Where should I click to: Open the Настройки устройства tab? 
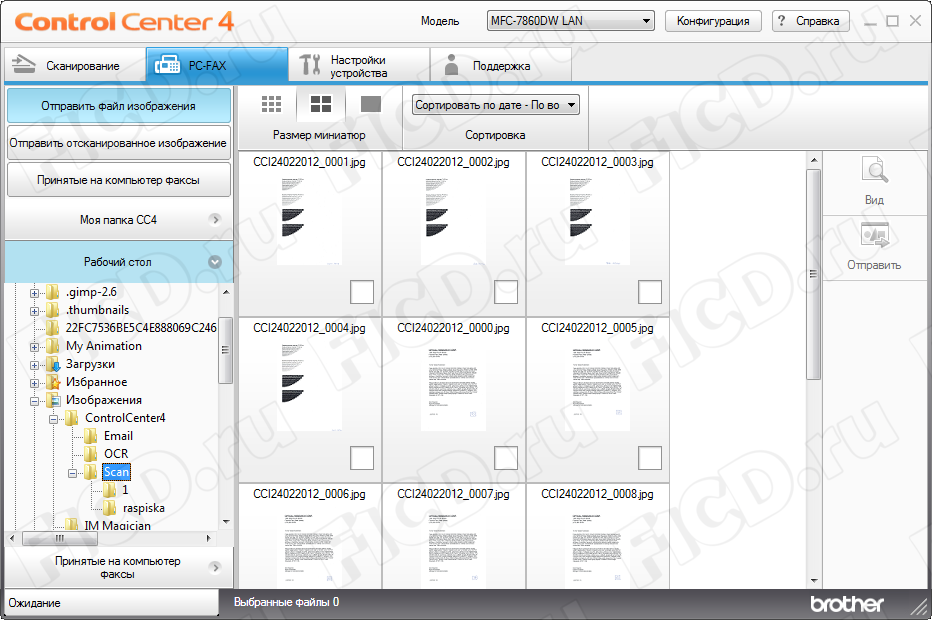click(359, 65)
